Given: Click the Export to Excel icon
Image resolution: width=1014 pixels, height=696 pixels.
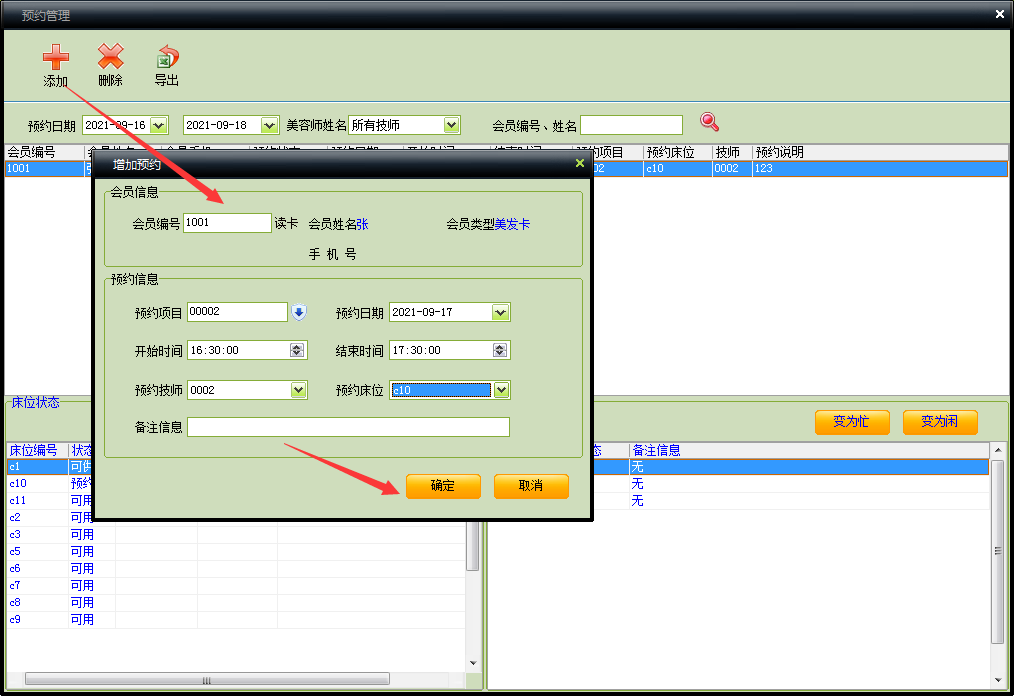Looking at the screenshot, I should tap(167, 57).
